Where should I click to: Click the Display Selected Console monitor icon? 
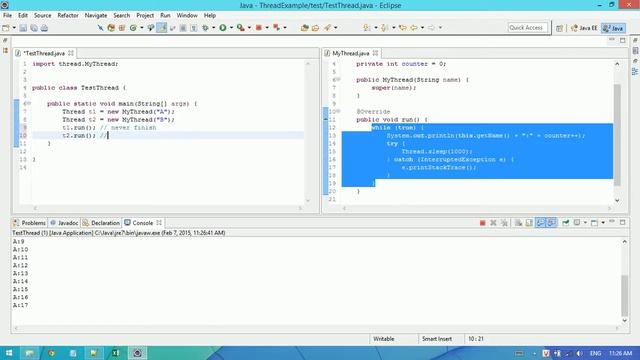pos(577,223)
